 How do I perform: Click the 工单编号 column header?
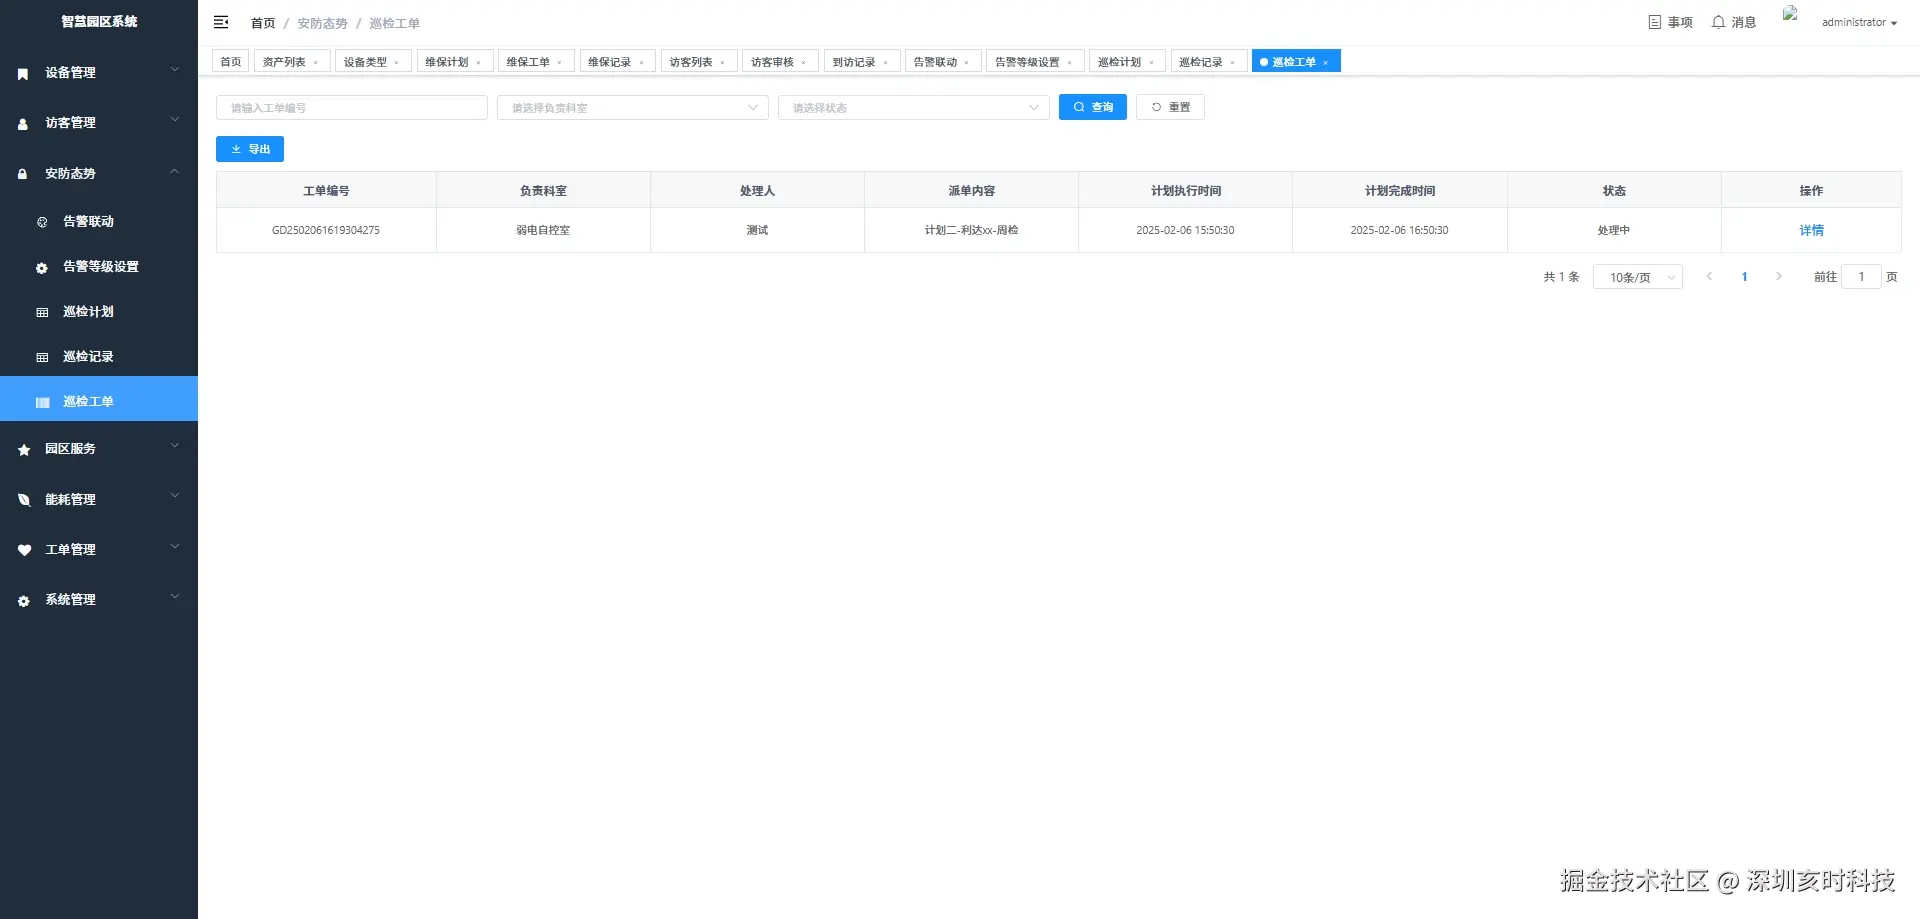326,190
